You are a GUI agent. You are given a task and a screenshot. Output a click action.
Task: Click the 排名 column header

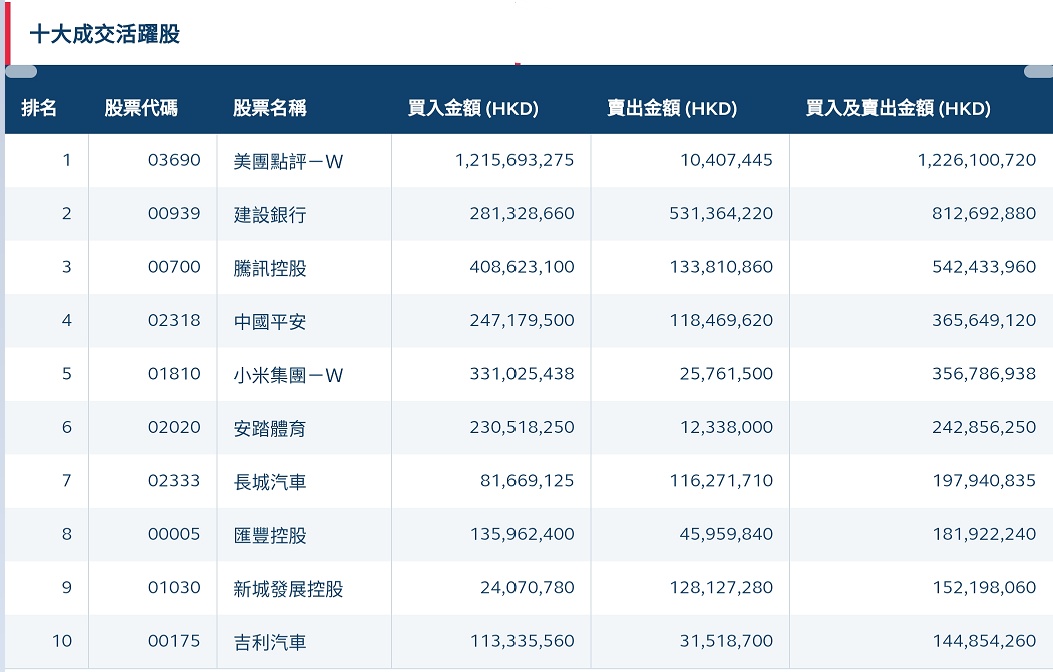point(39,107)
